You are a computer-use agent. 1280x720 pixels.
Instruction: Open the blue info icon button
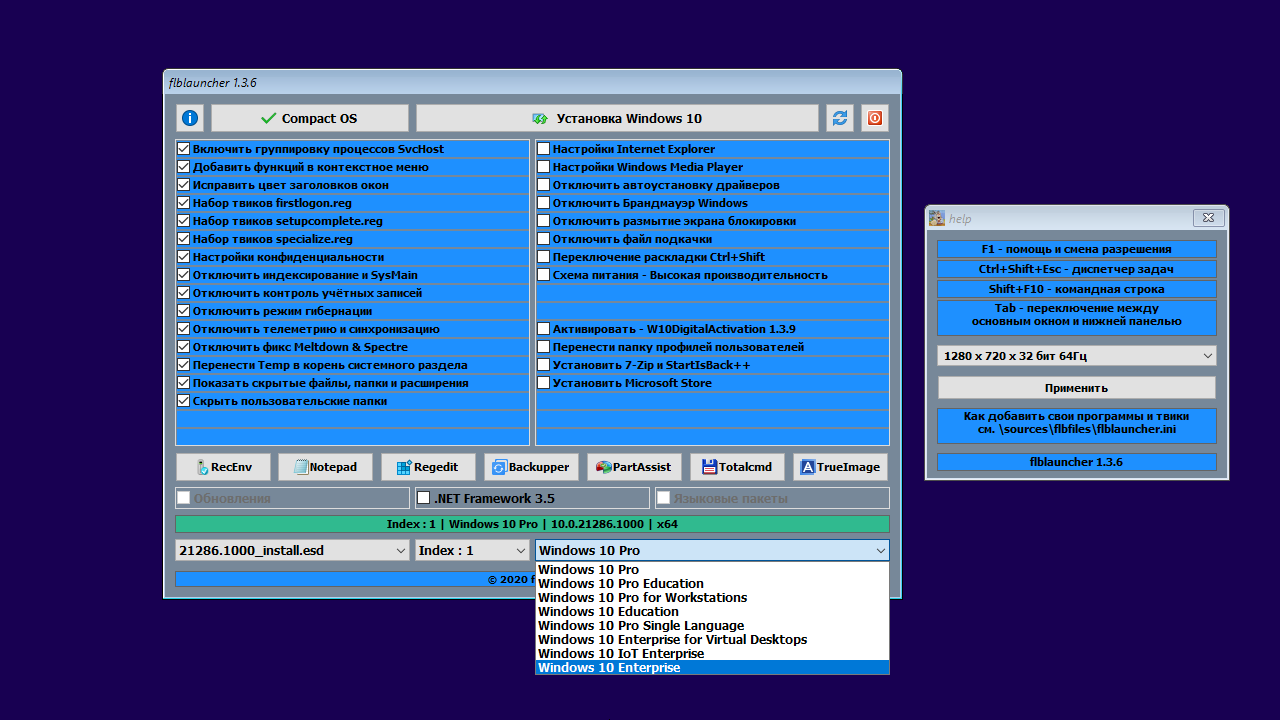click(190, 118)
